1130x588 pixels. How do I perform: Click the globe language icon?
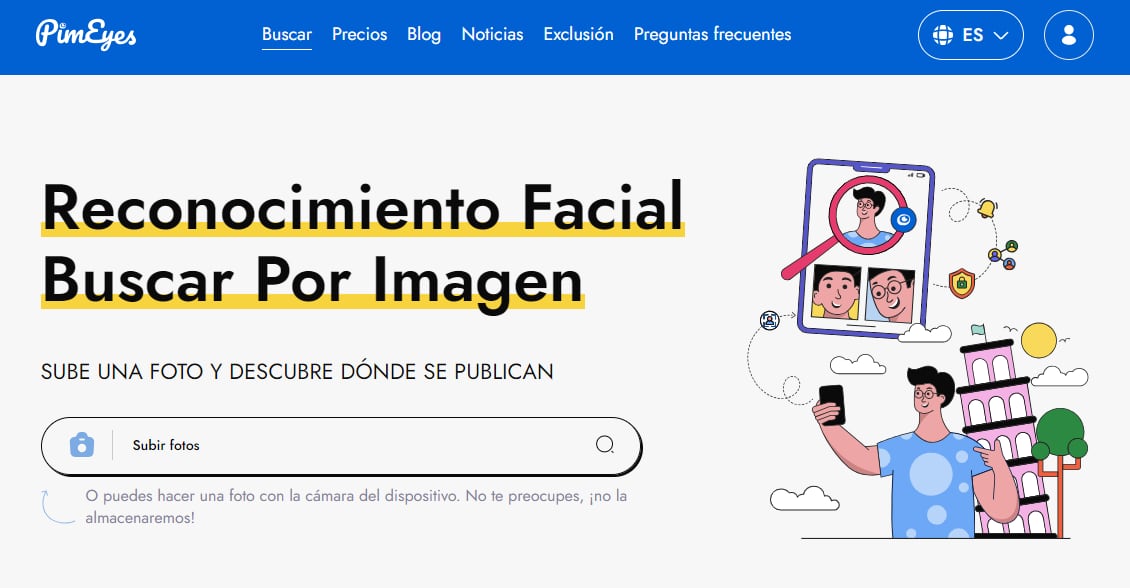[x=941, y=35]
